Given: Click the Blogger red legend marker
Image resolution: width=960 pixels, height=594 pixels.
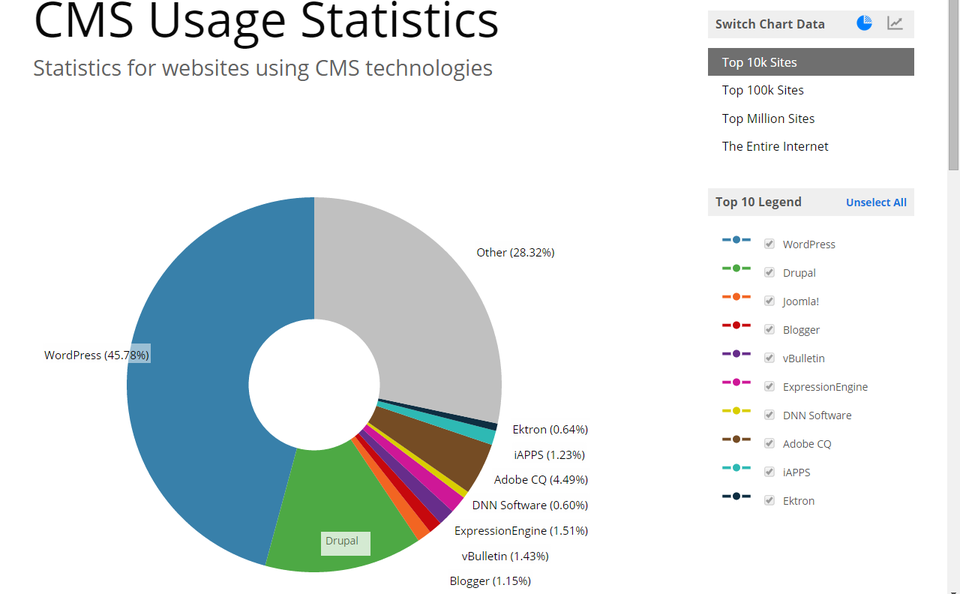Looking at the screenshot, I should point(736,326).
